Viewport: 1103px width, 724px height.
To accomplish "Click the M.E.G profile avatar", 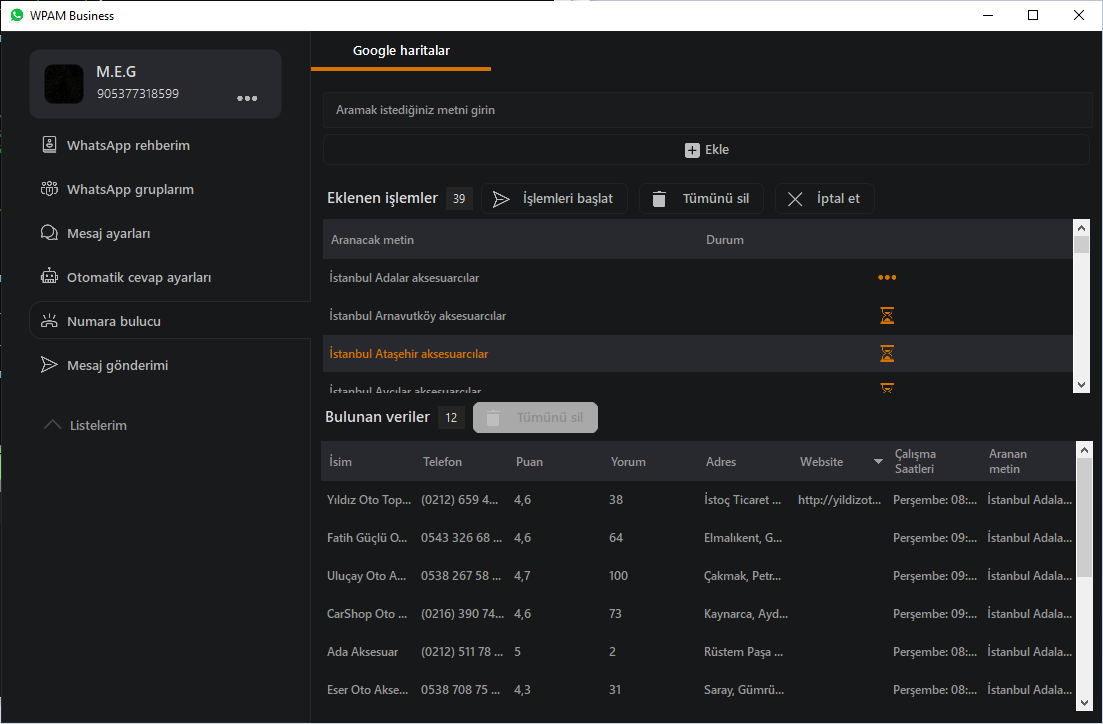I will coord(64,84).
